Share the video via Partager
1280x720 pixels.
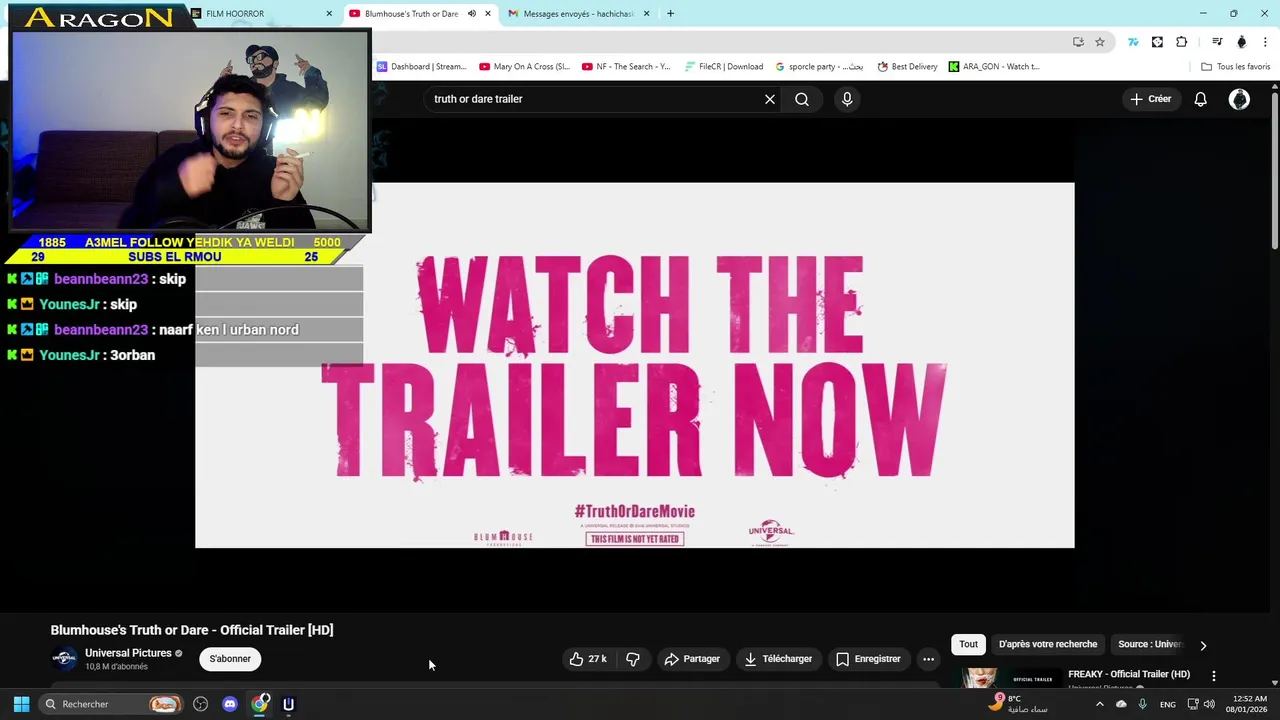(x=692, y=659)
